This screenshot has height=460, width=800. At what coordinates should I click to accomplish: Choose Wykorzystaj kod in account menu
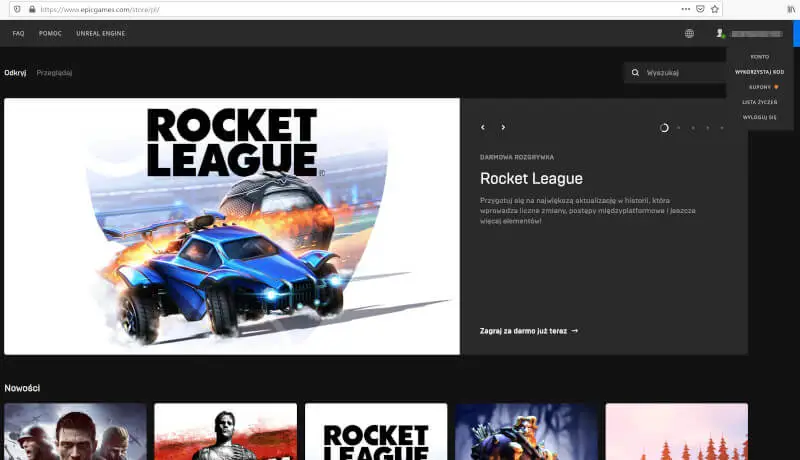(759, 72)
